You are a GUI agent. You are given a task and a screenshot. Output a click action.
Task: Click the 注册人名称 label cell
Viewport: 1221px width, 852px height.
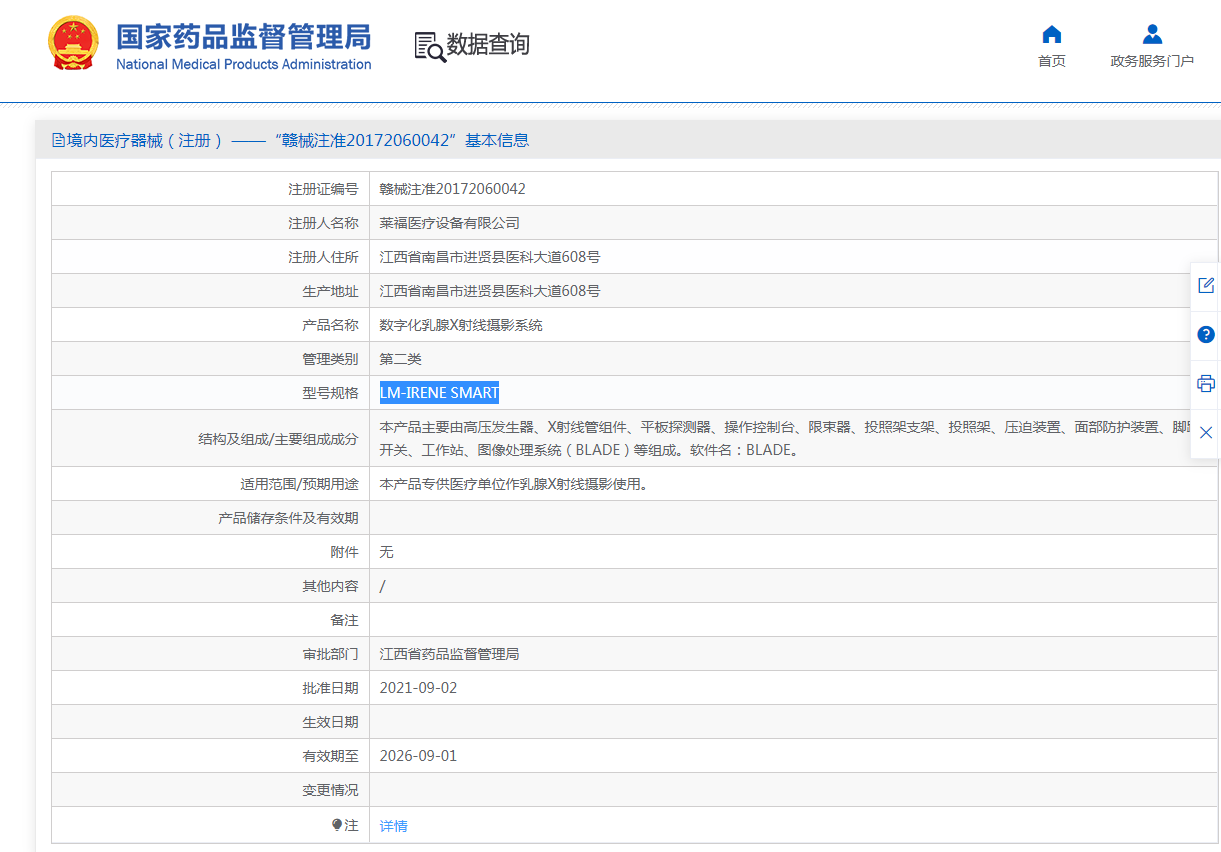pyautogui.click(x=211, y=223)
